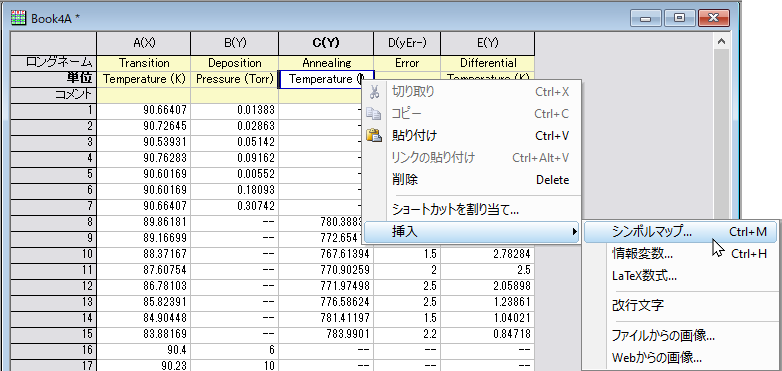Click cell value 2.78284

coord(487,254)
